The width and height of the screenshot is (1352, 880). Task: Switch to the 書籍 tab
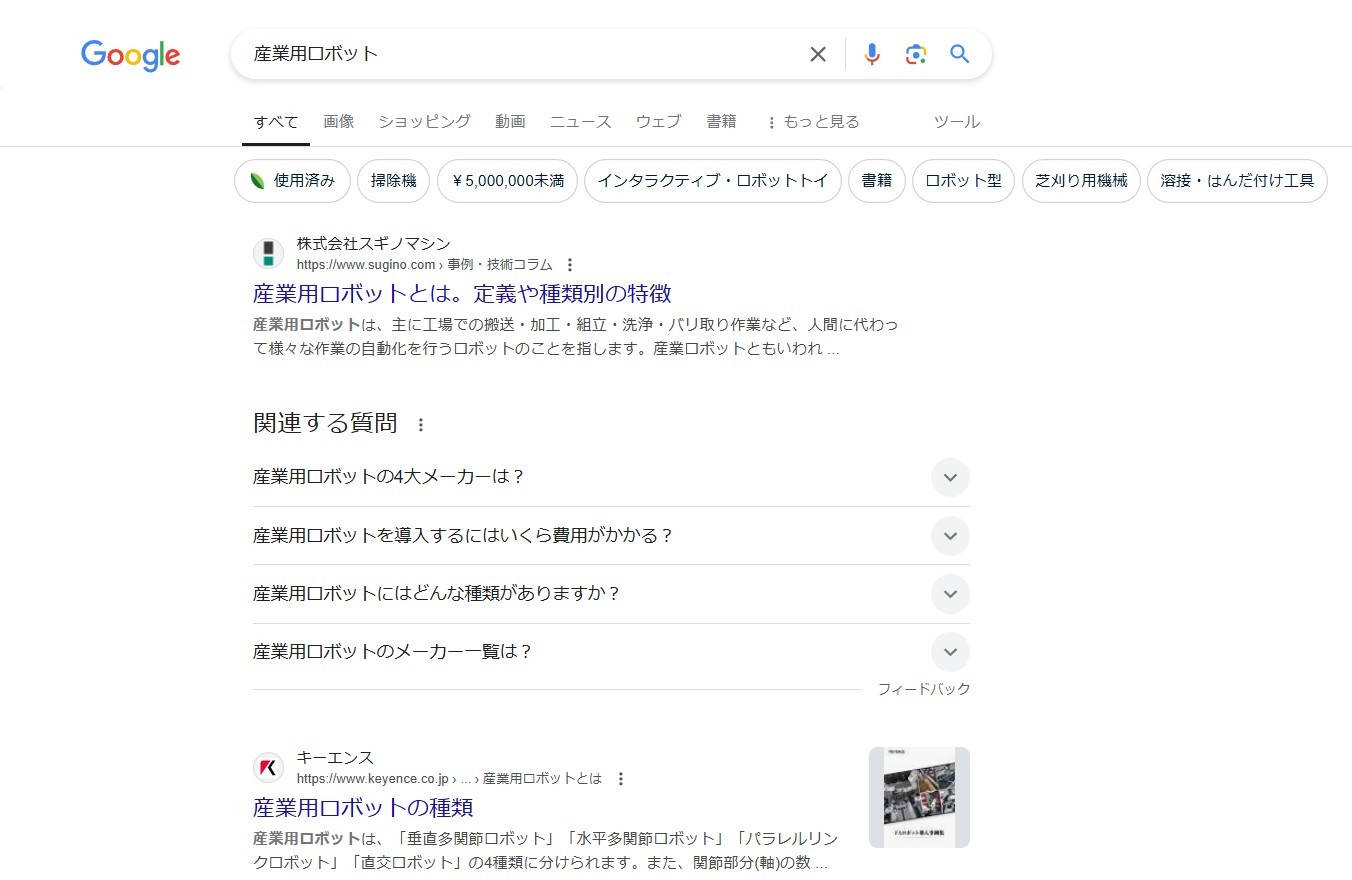721,121
